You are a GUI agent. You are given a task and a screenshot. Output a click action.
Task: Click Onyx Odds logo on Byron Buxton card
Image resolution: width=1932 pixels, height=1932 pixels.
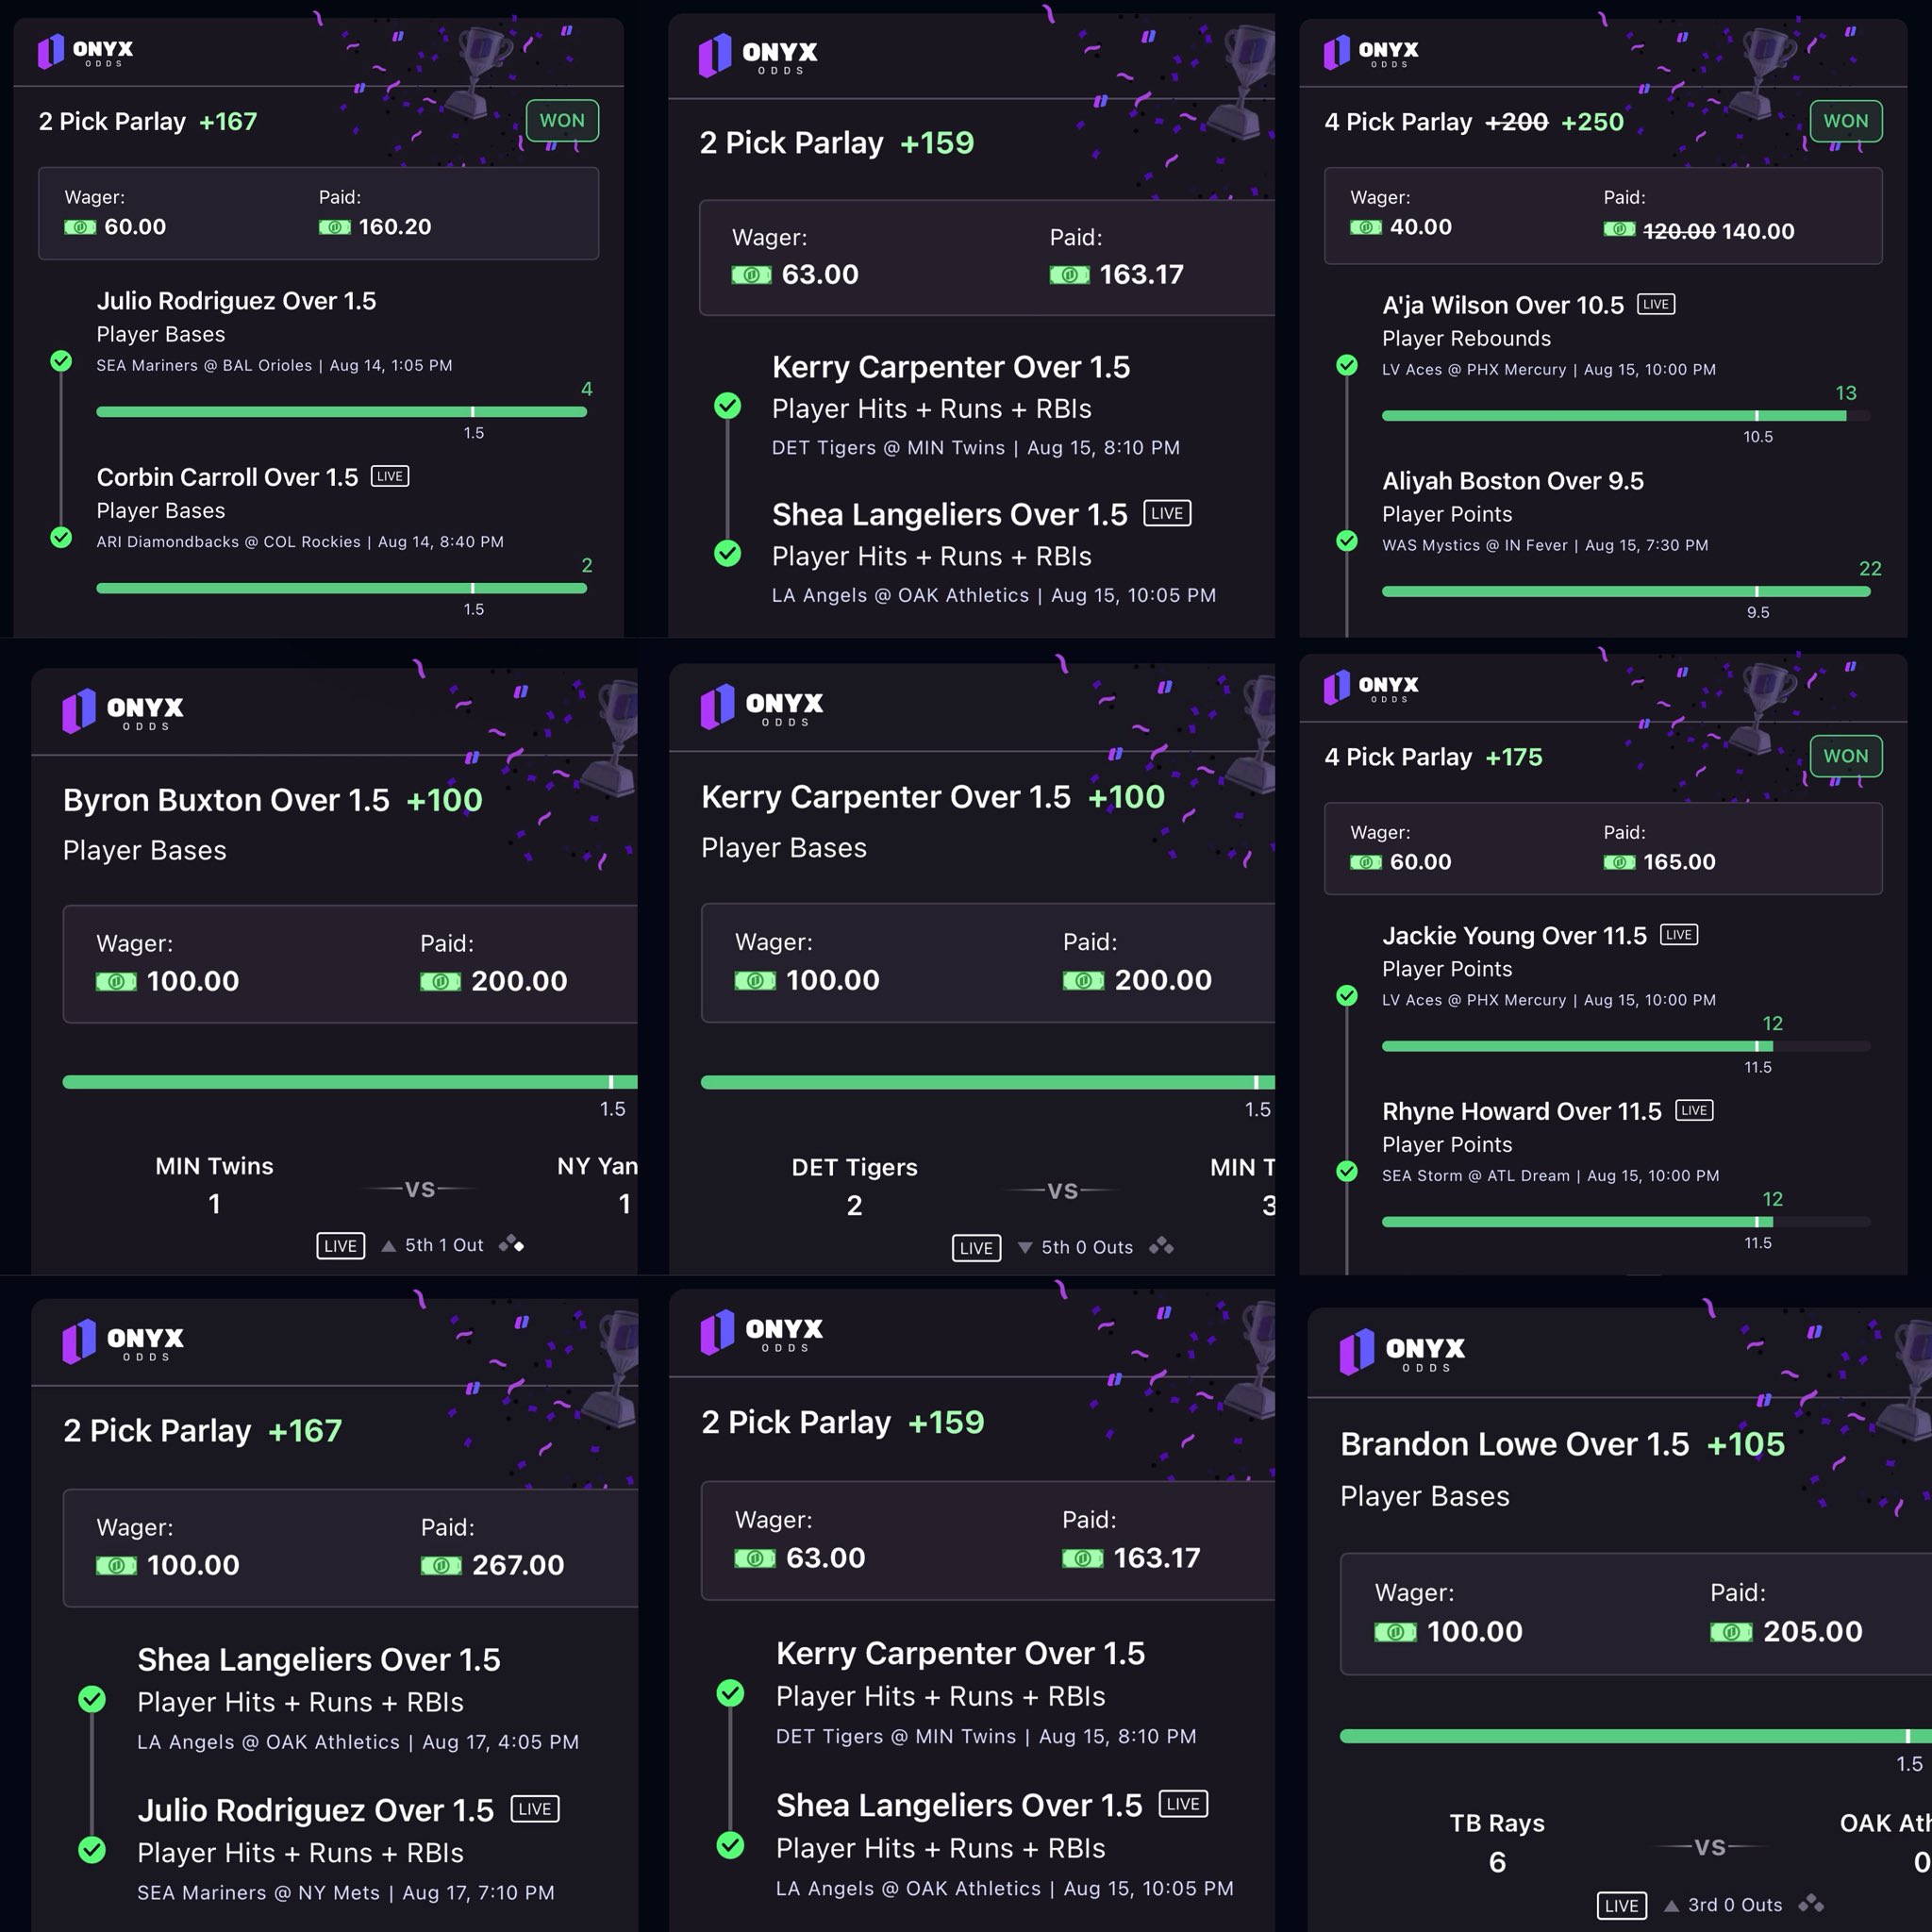click(x=123, y=711)
